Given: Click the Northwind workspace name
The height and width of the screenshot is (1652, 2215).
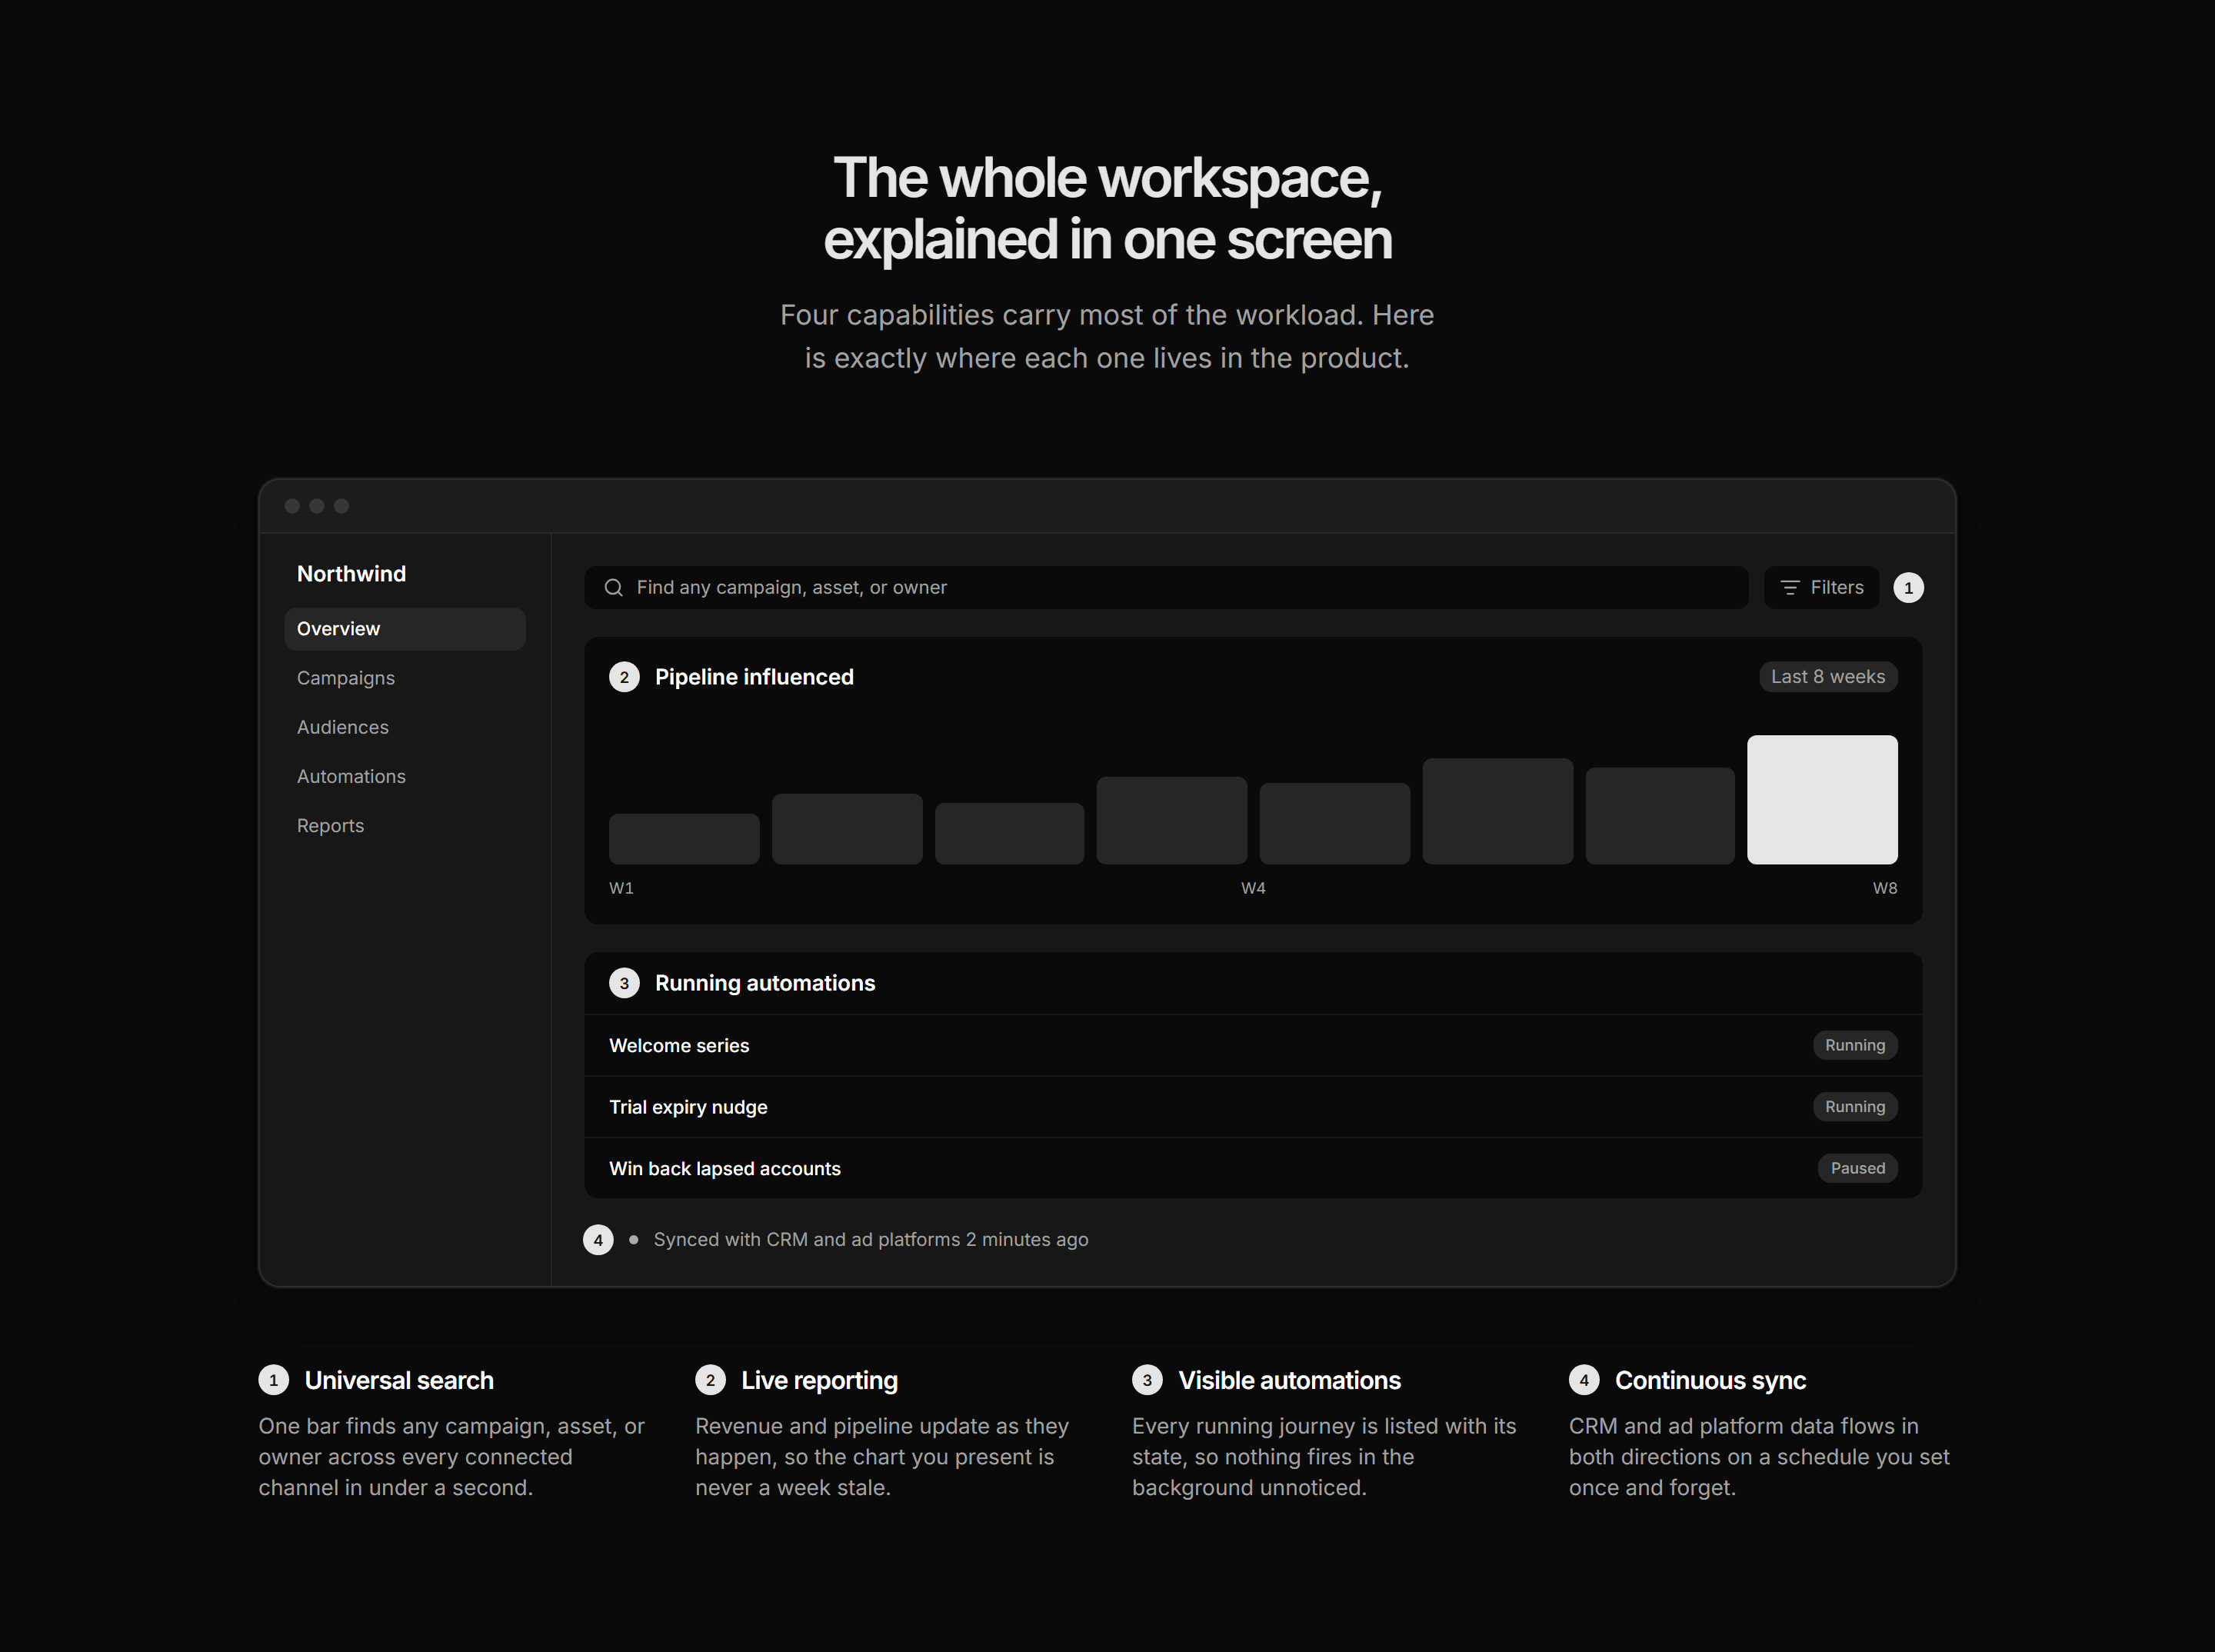Looking at the screenshot, I should 351,574.
